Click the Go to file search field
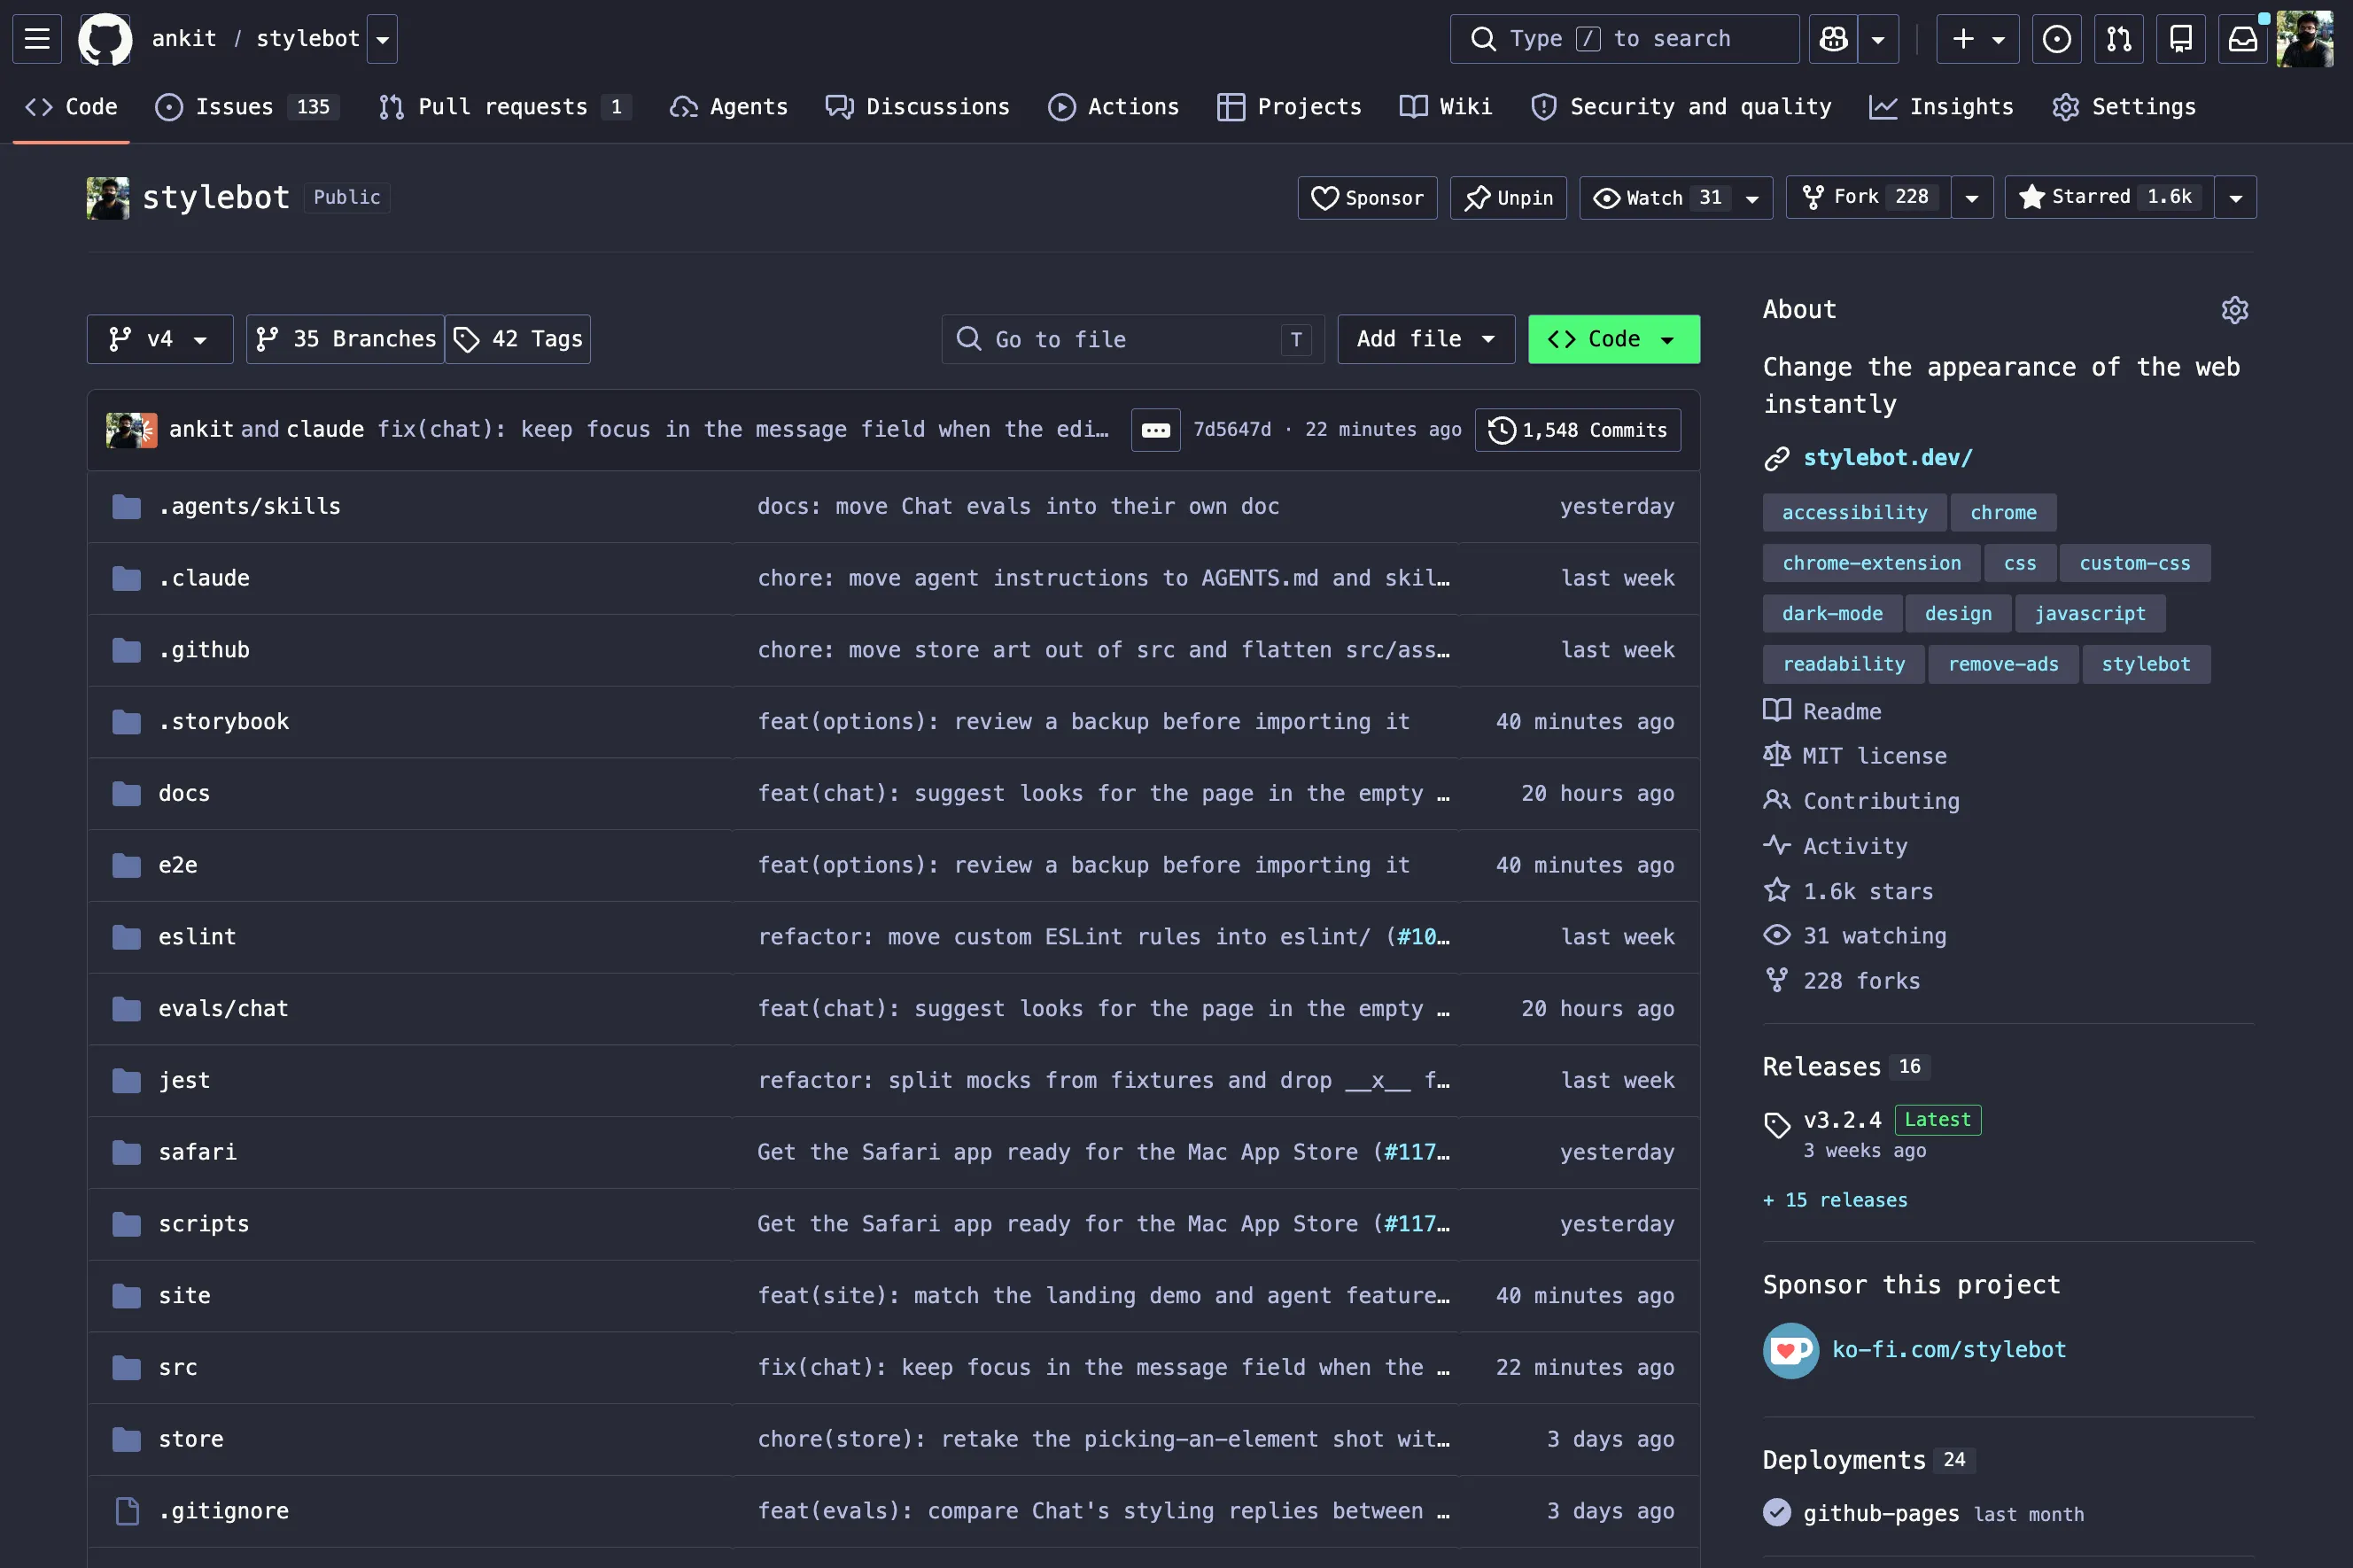Screen dimensions: 2353x1568 (x=1133, y=339)
